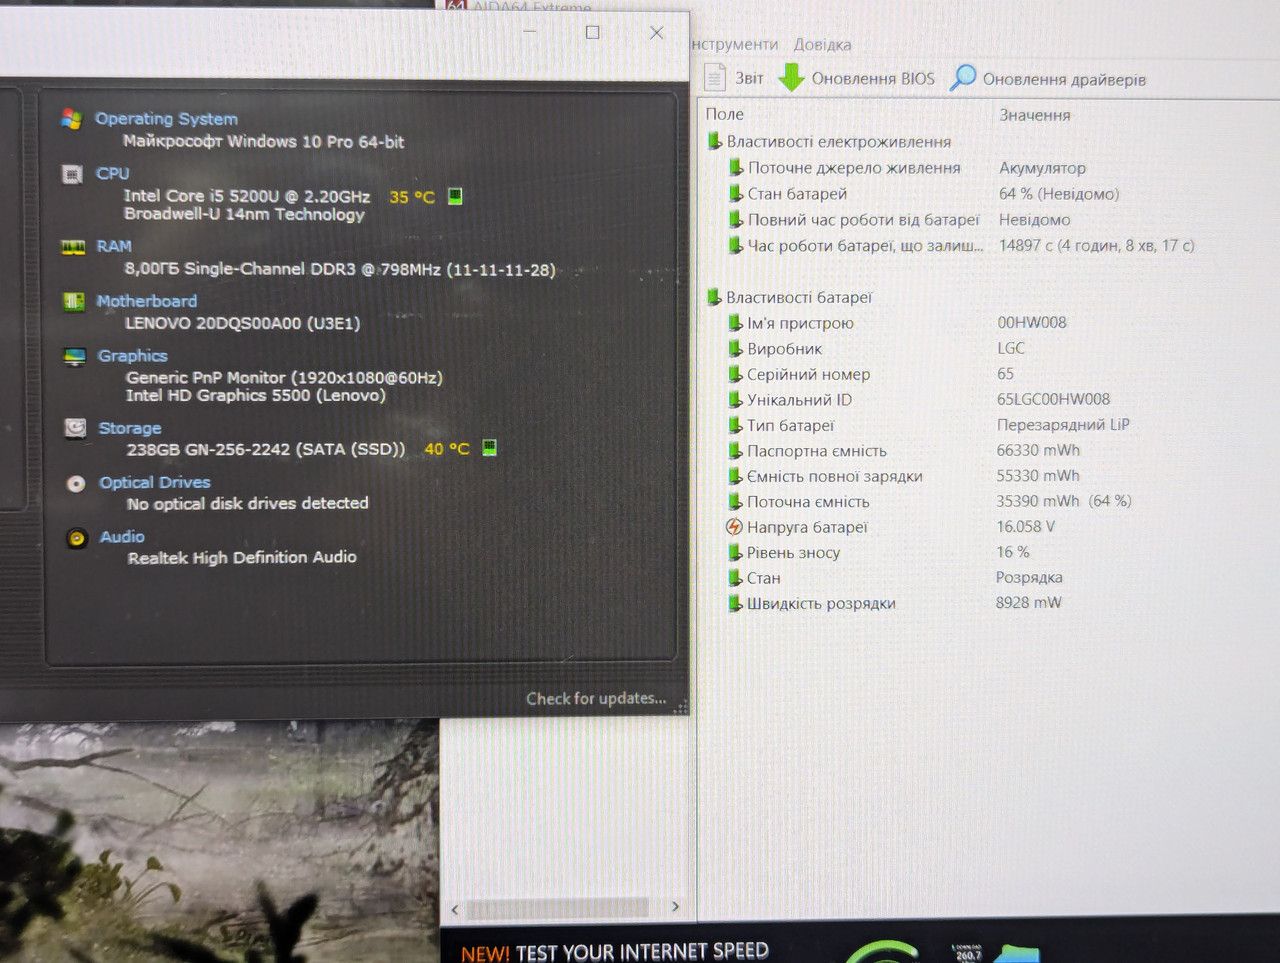The width and height of the screenshot is (1280, 963).
Task: Click the horizontal scrollbar right arrow
Action: coord(675,907)
